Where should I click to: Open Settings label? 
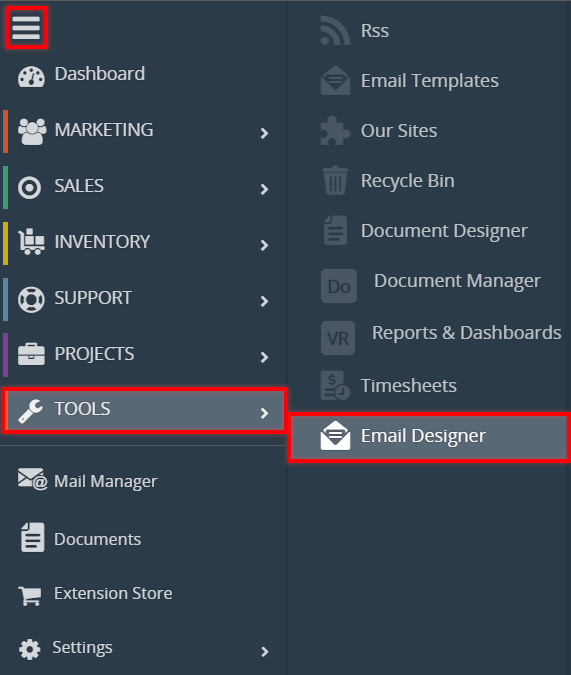pos(82,647)
